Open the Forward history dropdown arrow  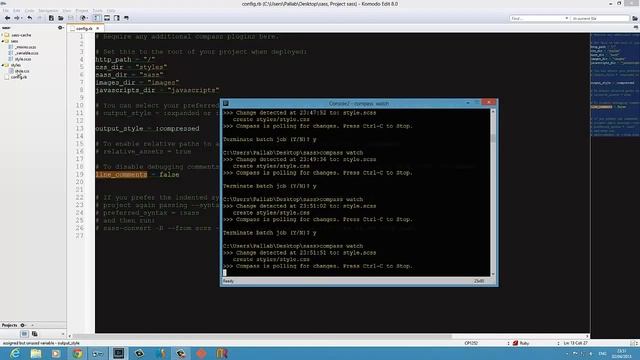[x=21, y=18]
